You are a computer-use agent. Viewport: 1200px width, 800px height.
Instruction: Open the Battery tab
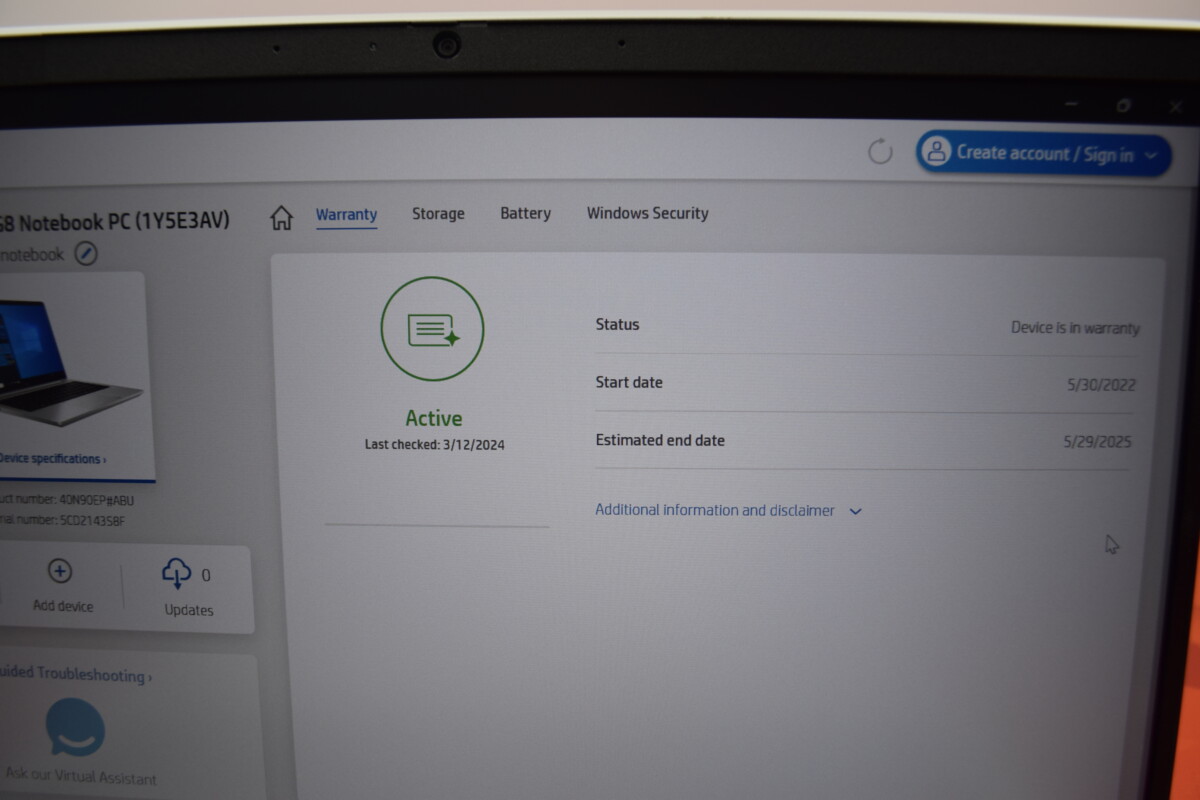[x=525, y=213]
